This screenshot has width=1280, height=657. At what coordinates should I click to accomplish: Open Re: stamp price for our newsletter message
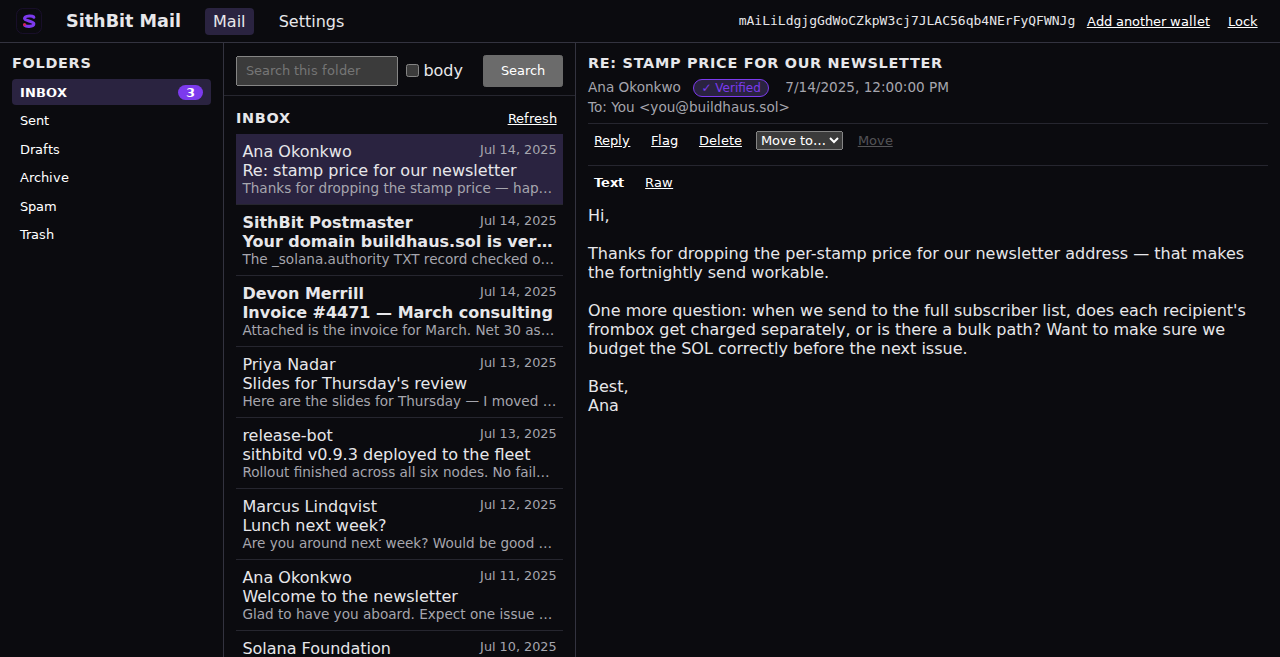(399, 169)
